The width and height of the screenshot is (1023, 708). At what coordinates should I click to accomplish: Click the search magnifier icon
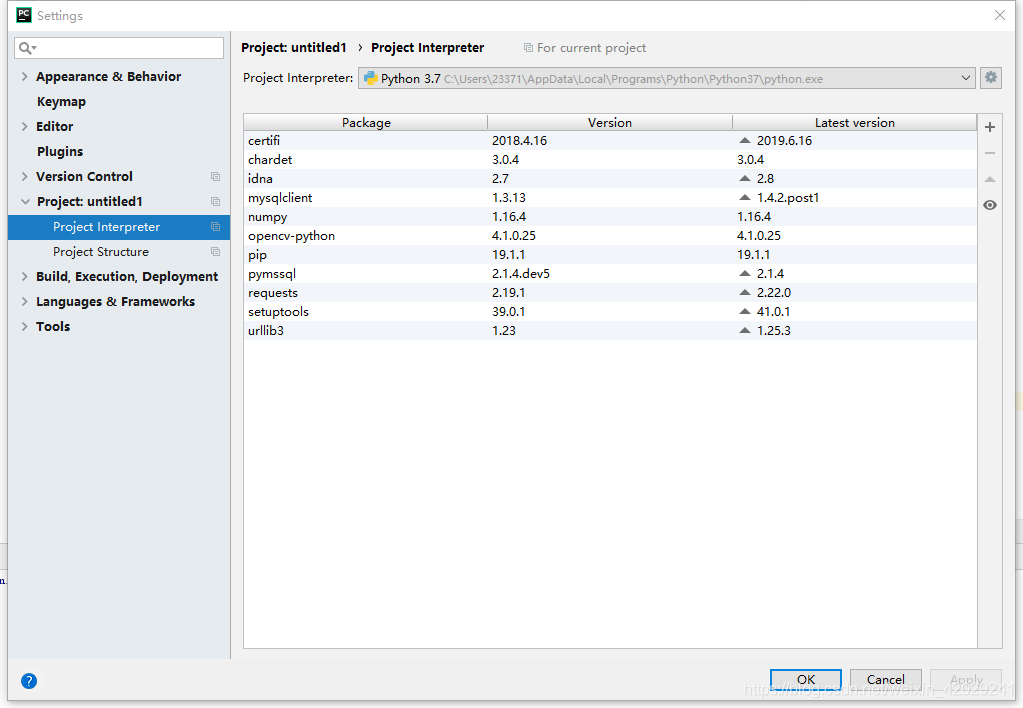[x=27, y=48]
